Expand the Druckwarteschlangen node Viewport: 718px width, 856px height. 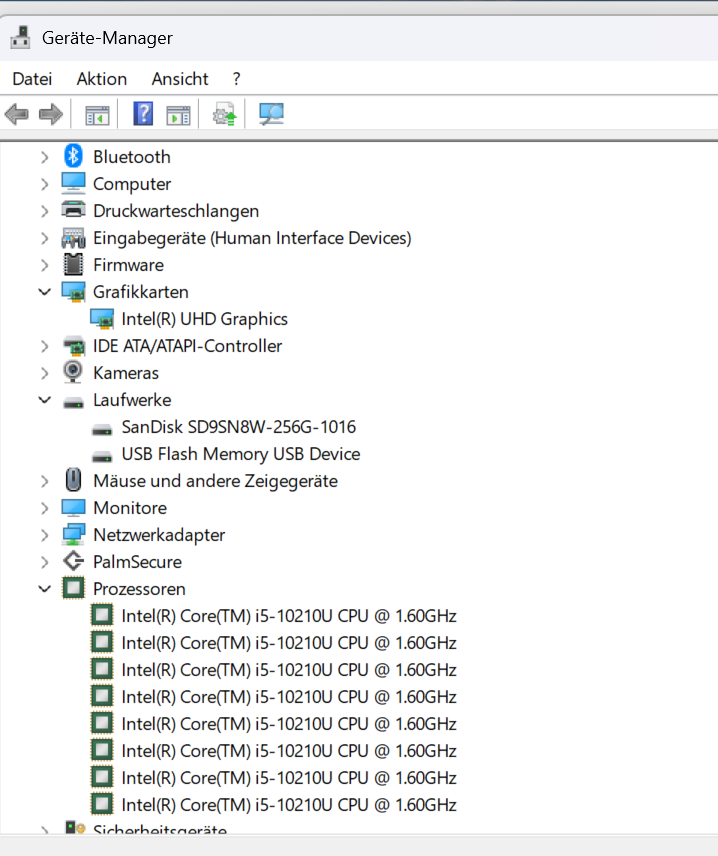click(x=45, y=211)
